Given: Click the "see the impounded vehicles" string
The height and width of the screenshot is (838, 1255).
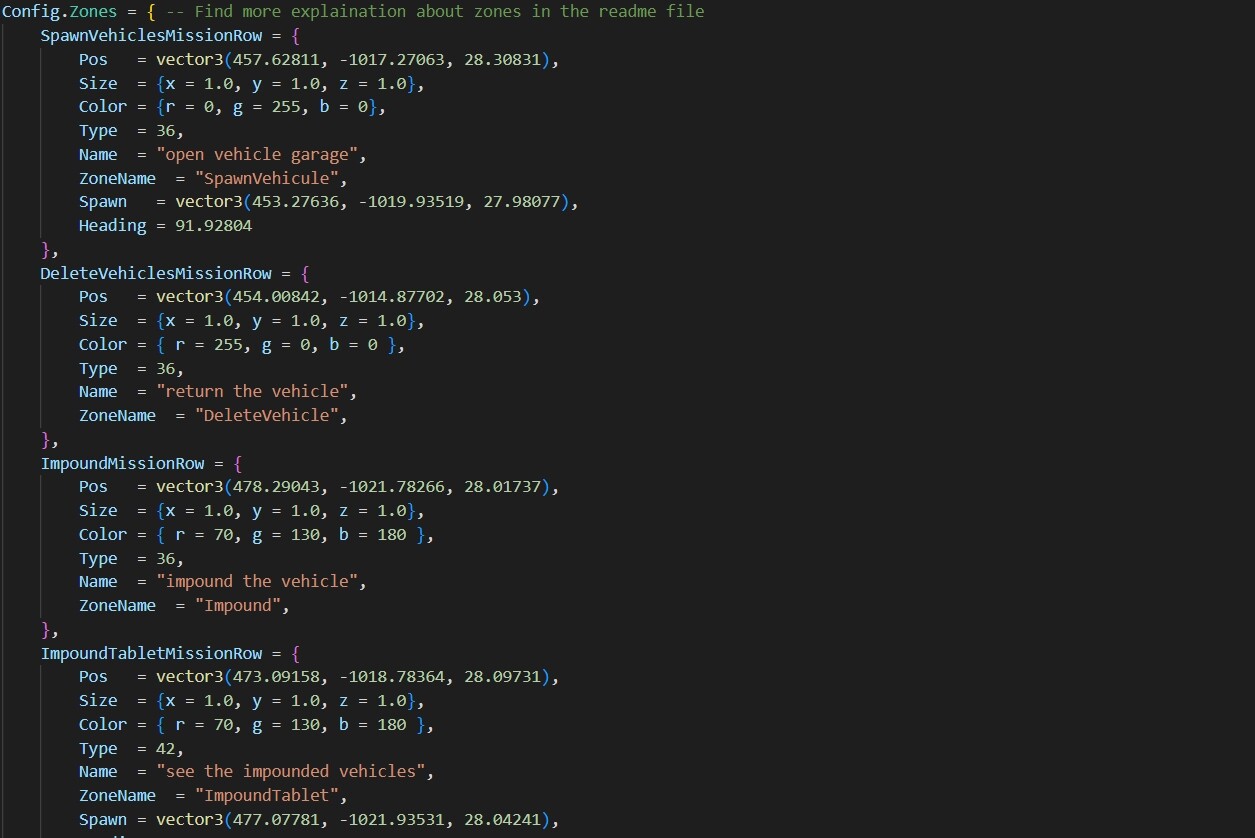Looking at the screenshot, I should 295,772.
